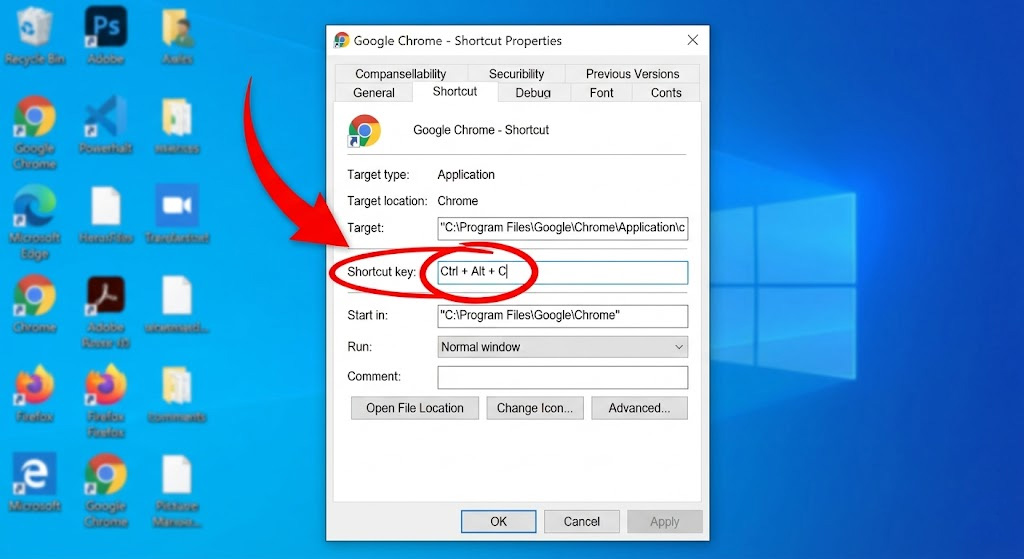This screenshot has height=559, width=1024.
Task: Open the Adobe Photoshop desktop icon
Action: 106,27
